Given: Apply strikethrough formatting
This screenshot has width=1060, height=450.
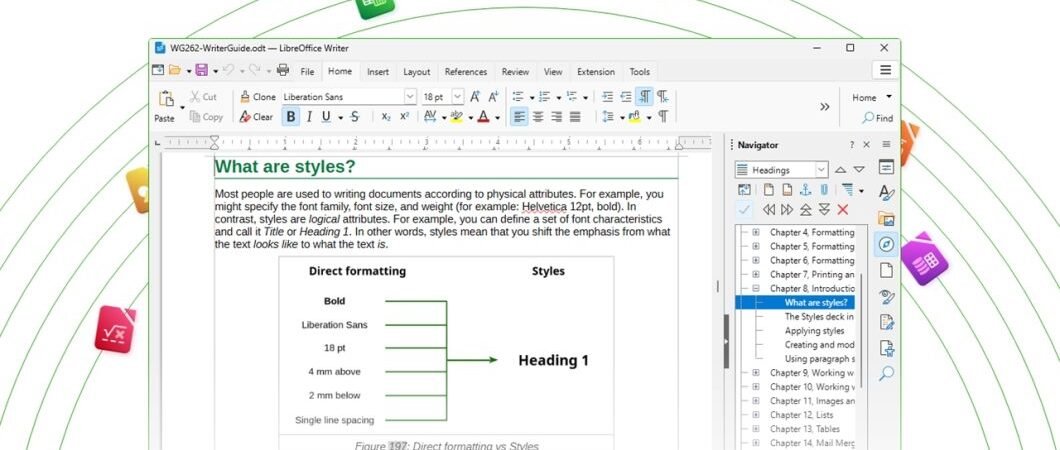Looking at the screenshot, I should (x=355, y=117).
